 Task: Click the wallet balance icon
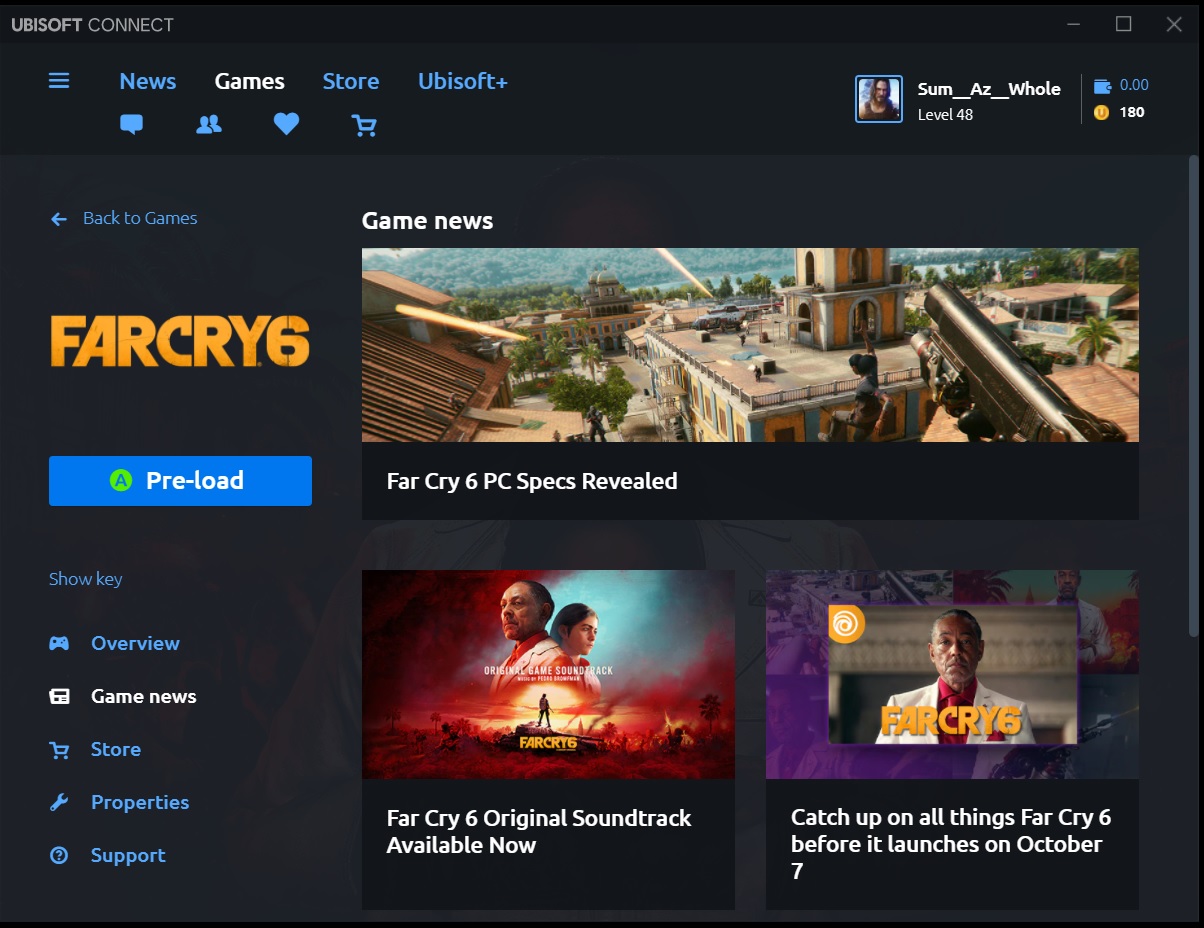(x=1102, y=86)
